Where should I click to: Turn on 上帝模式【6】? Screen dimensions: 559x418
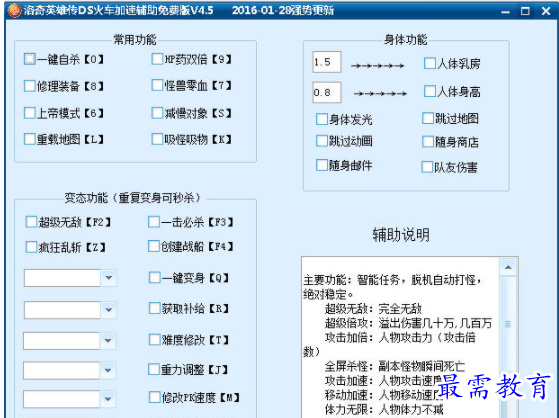pyautogui.click(x=30, y=113)
